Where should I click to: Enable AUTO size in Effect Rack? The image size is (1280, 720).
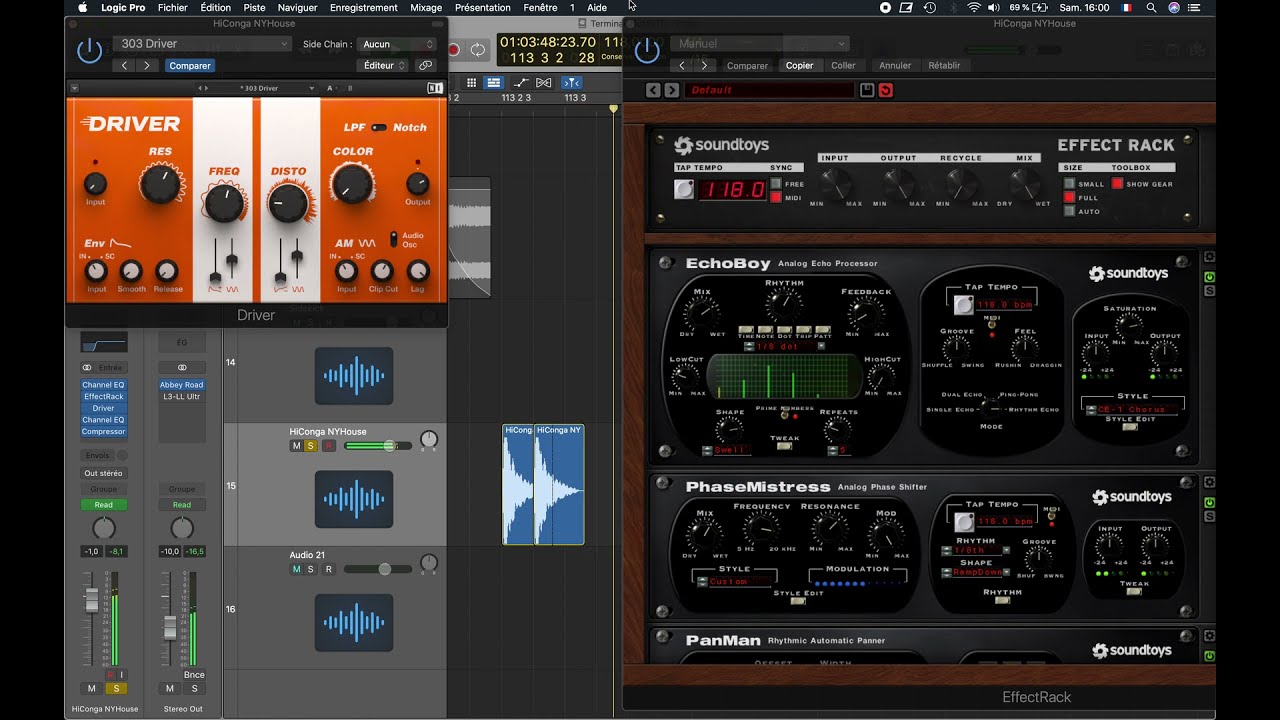(1069, 211)
